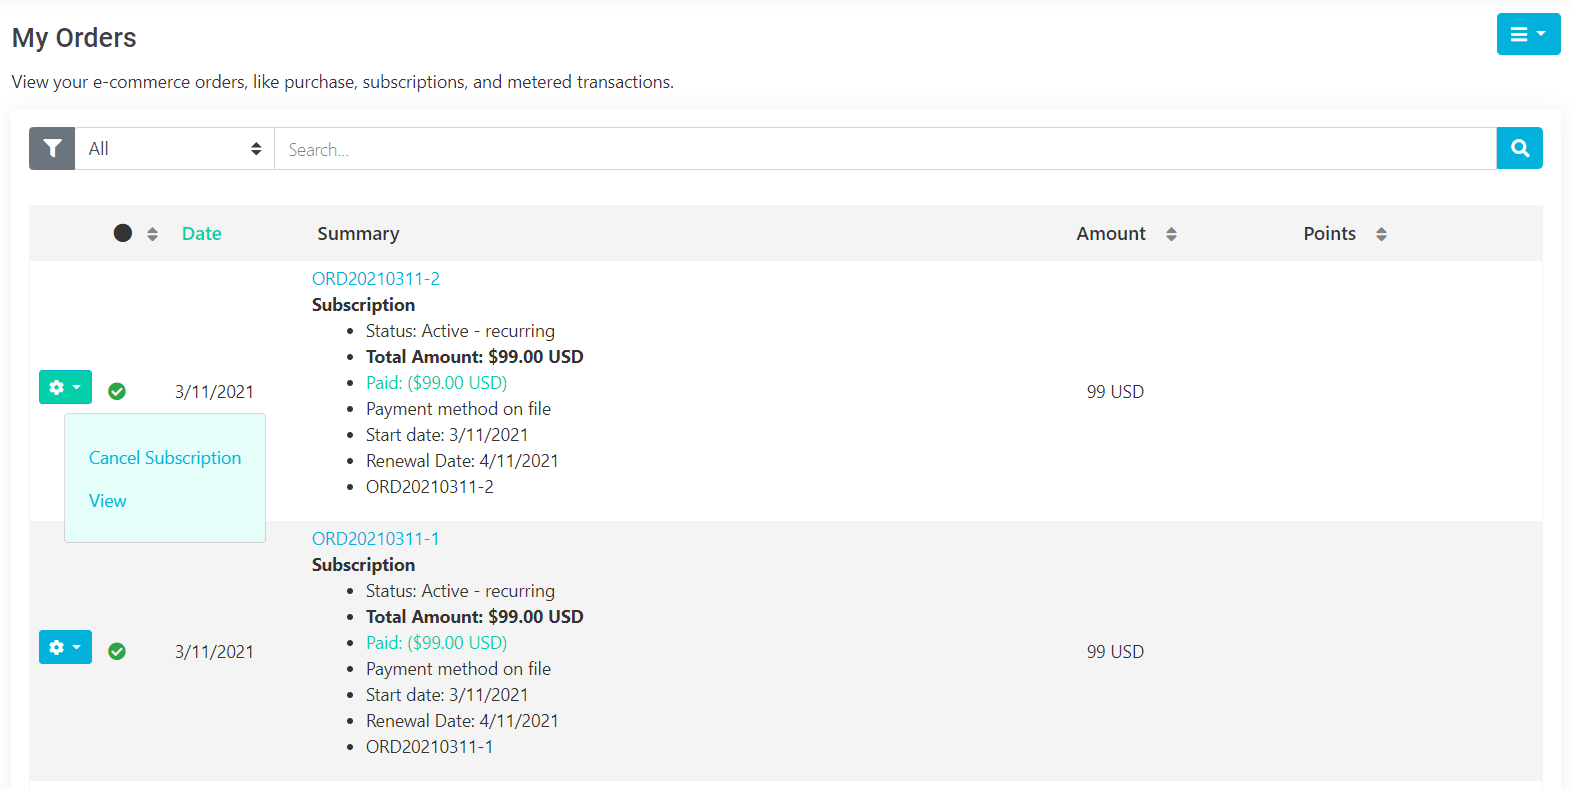
Task: Focus the Search input field
Action: click(885, 149)
